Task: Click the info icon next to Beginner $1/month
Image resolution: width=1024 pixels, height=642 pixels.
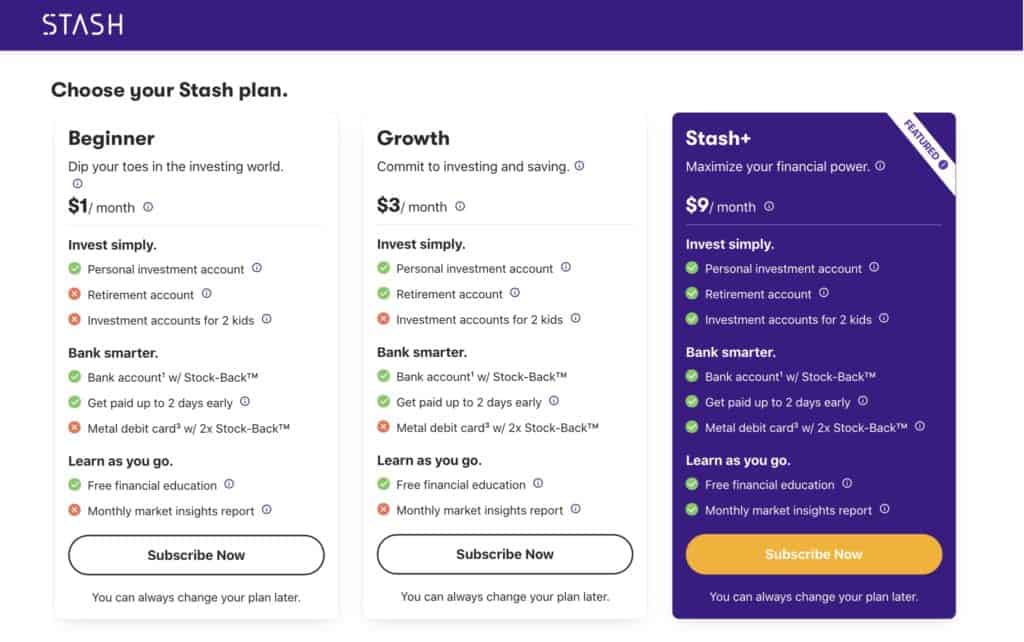Action: (x=148, y=207)
